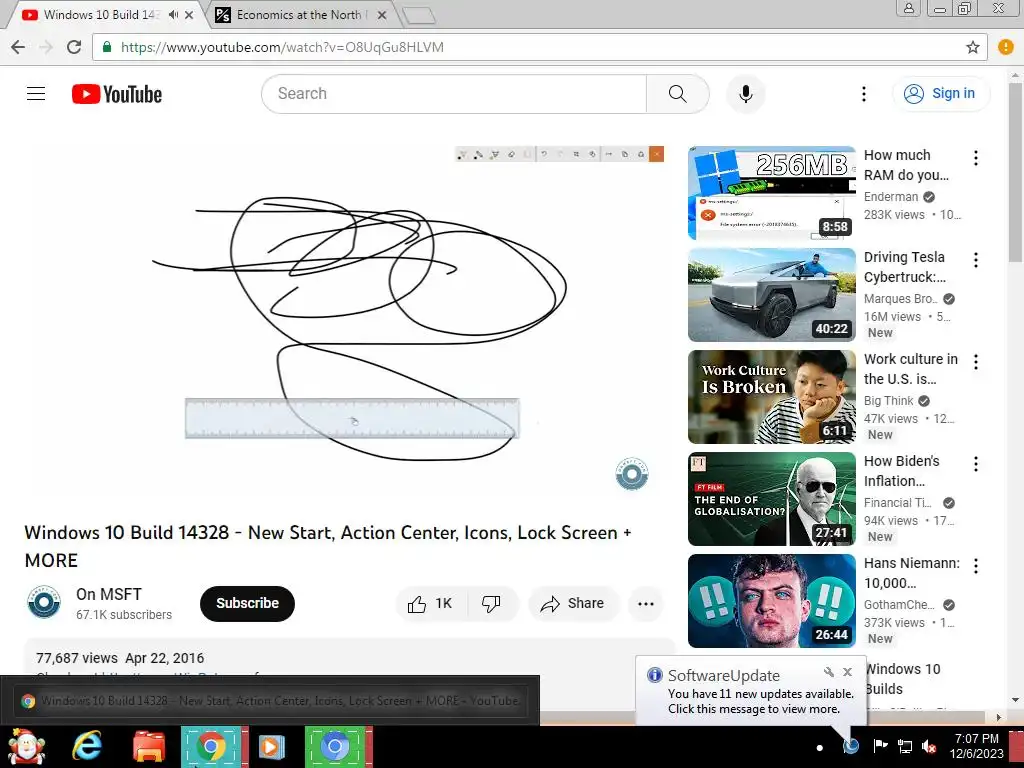Open the End of Globalisation video thumbnail
1024x768 pixels.
(771, 499)
